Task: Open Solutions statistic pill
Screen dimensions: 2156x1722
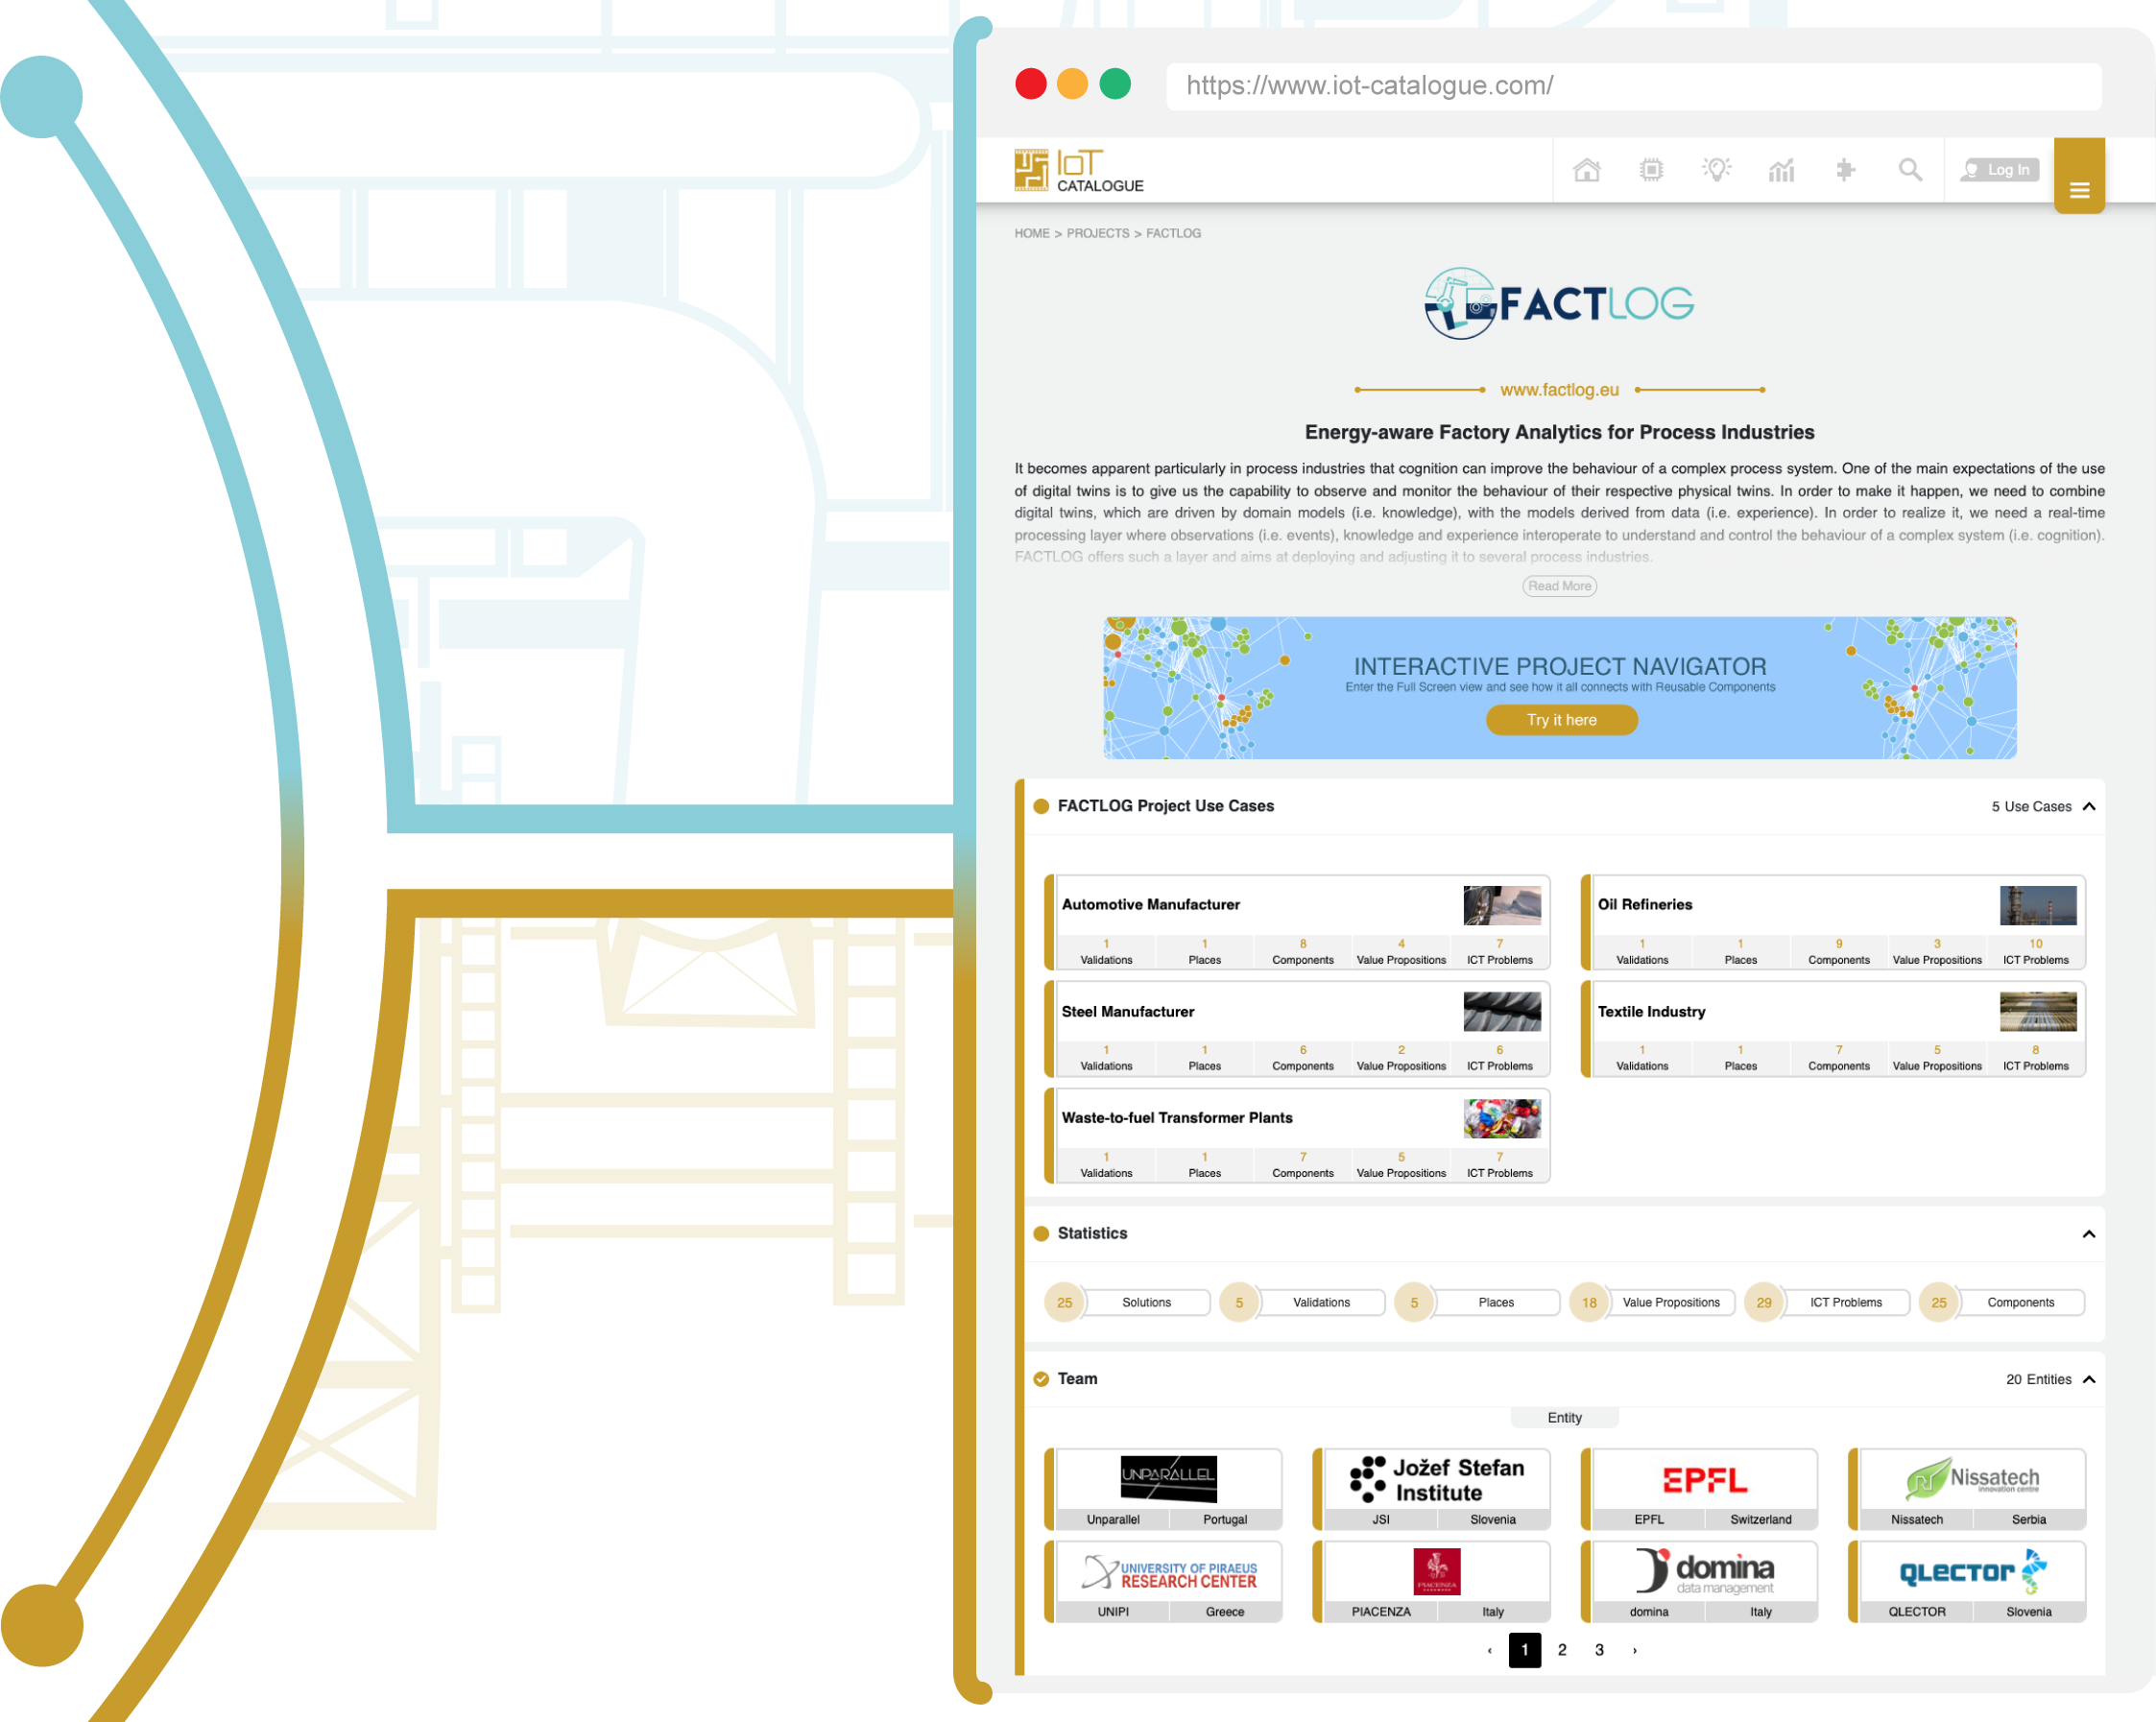Action: [1127, 1302]
